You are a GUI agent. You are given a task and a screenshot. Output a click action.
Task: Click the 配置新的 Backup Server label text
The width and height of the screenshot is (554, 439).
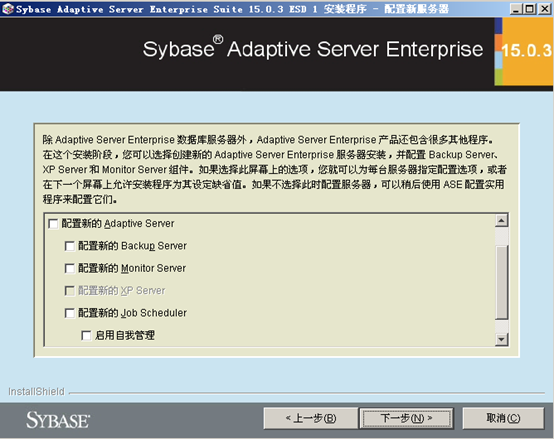pos(132,246)
